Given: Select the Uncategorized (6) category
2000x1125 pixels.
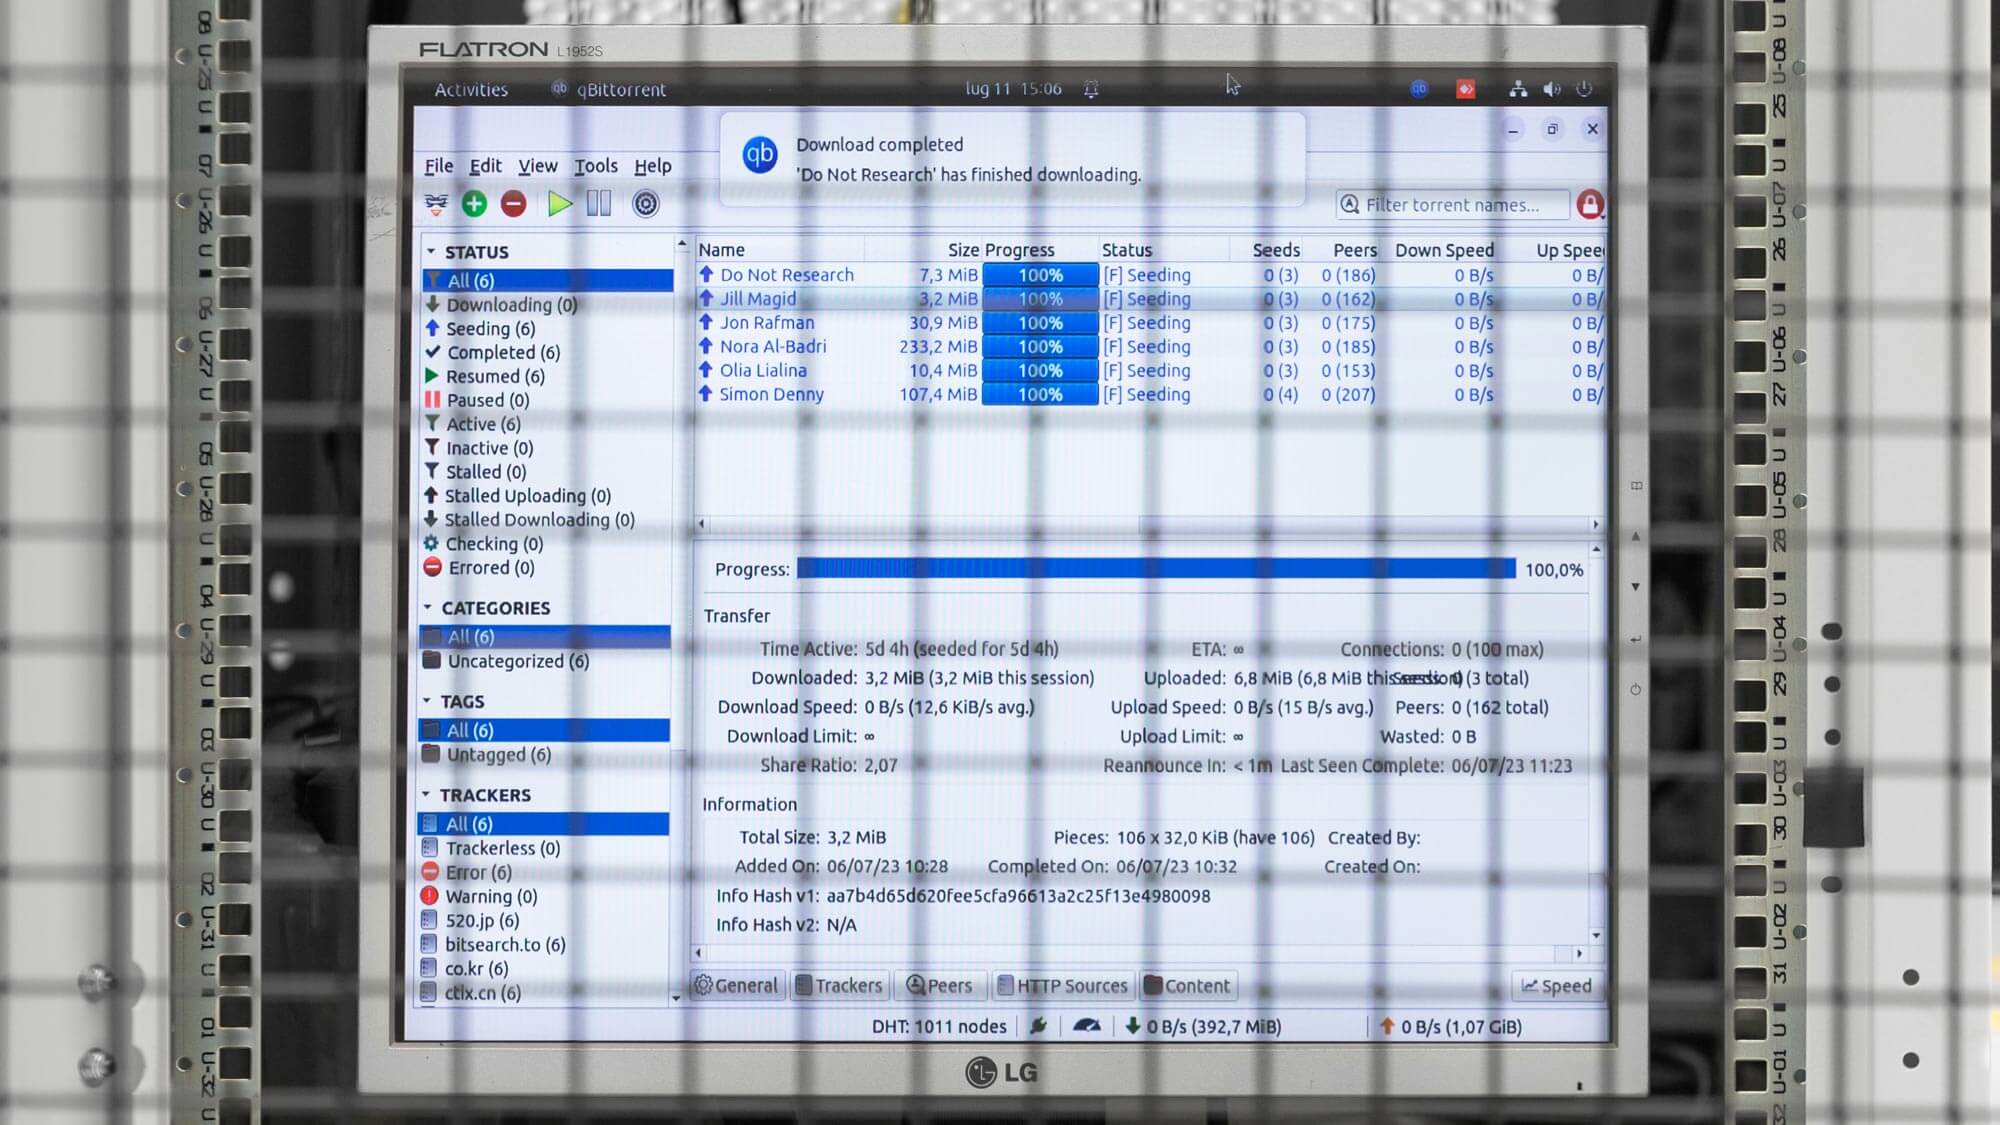Looking at the screenshot, I should pos(545,661).
